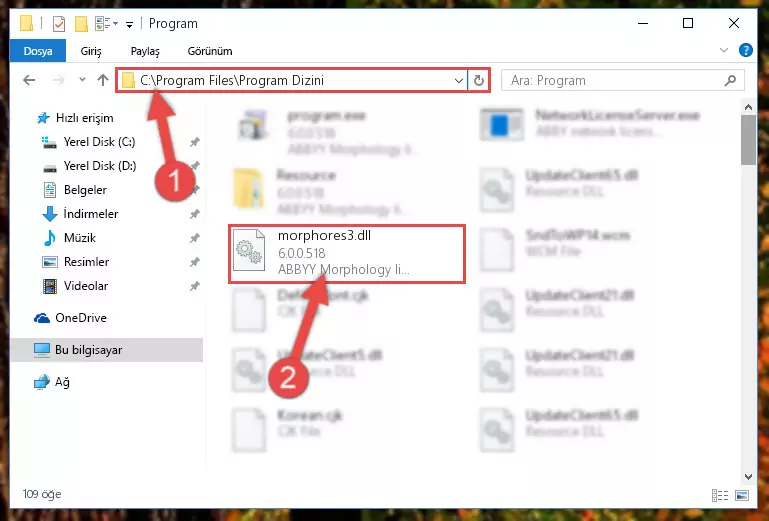The width and height of the screenshot is (769, 521).
Task: Minimize the Program window
Action: 643,23
